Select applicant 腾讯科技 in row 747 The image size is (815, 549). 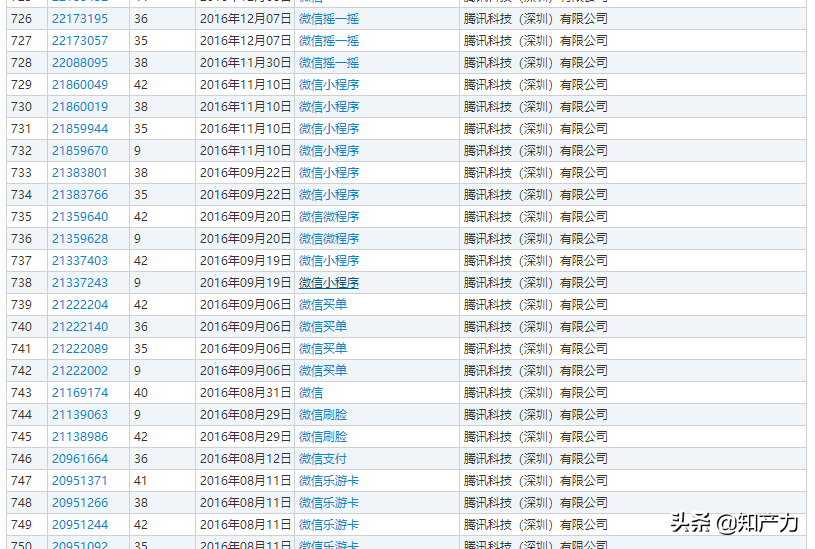(x=535, y=481)
